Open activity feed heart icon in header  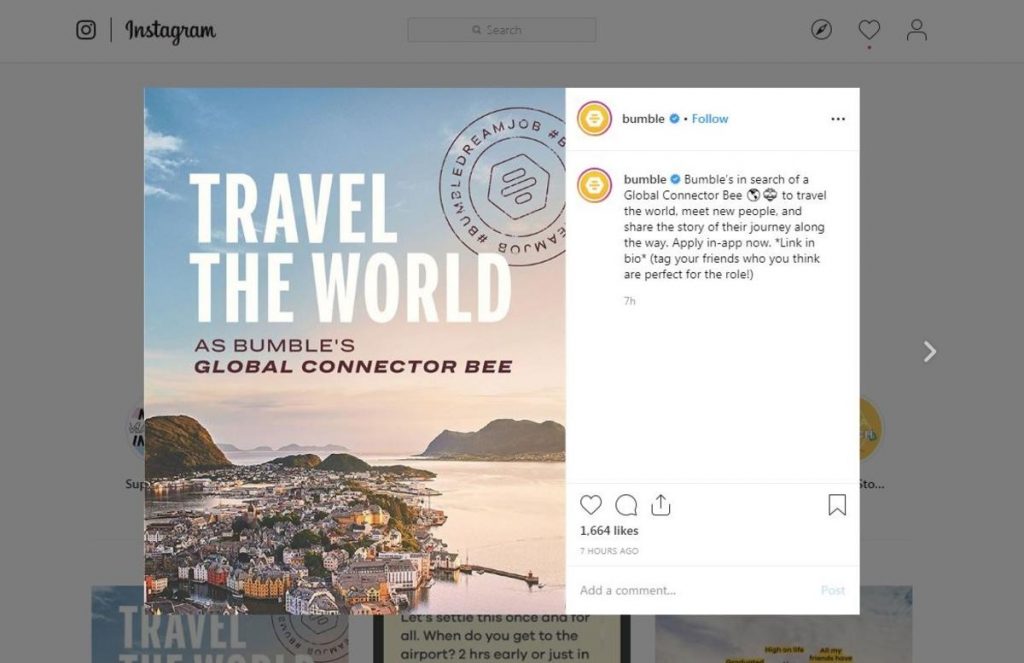tap(869, 30)
